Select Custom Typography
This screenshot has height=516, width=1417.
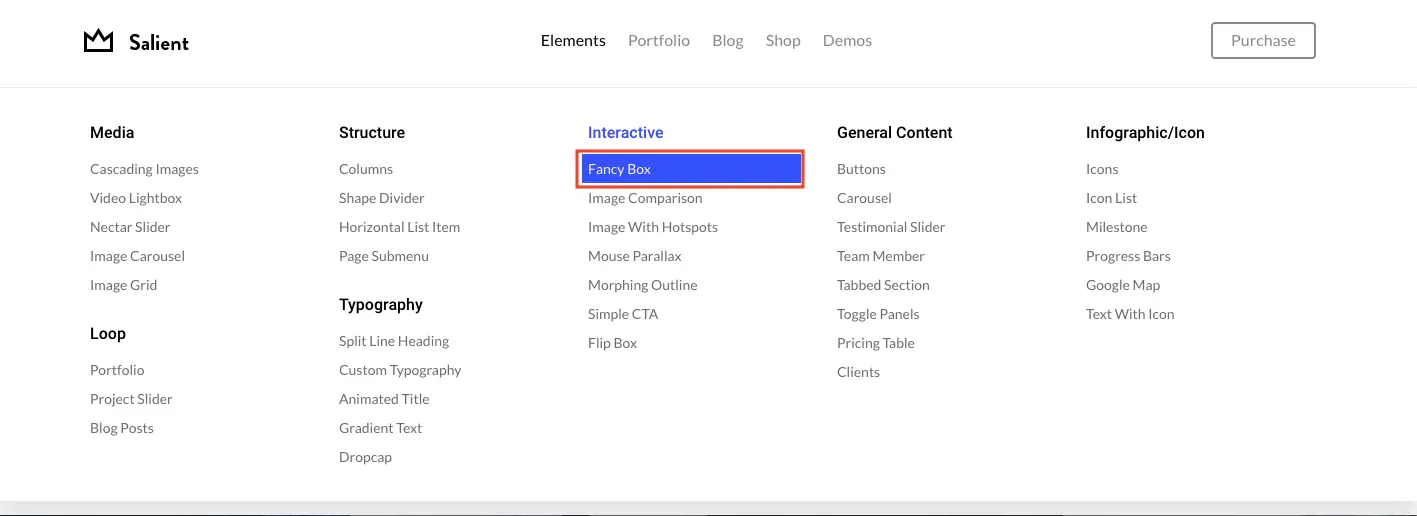coord(400,370)
